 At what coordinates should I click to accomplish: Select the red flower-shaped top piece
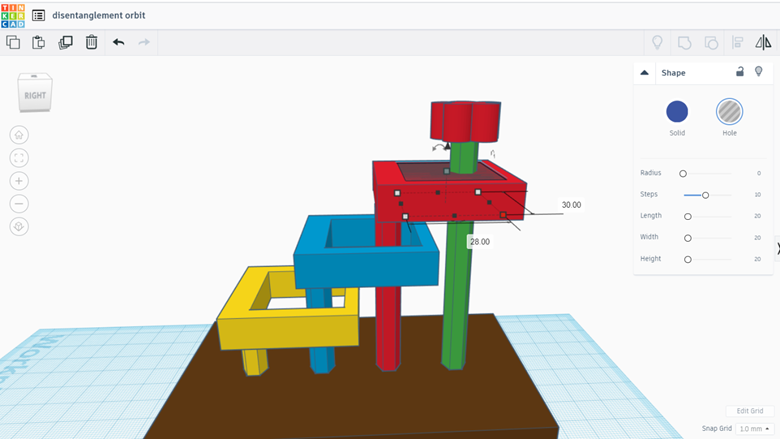[x=466, y=122]
